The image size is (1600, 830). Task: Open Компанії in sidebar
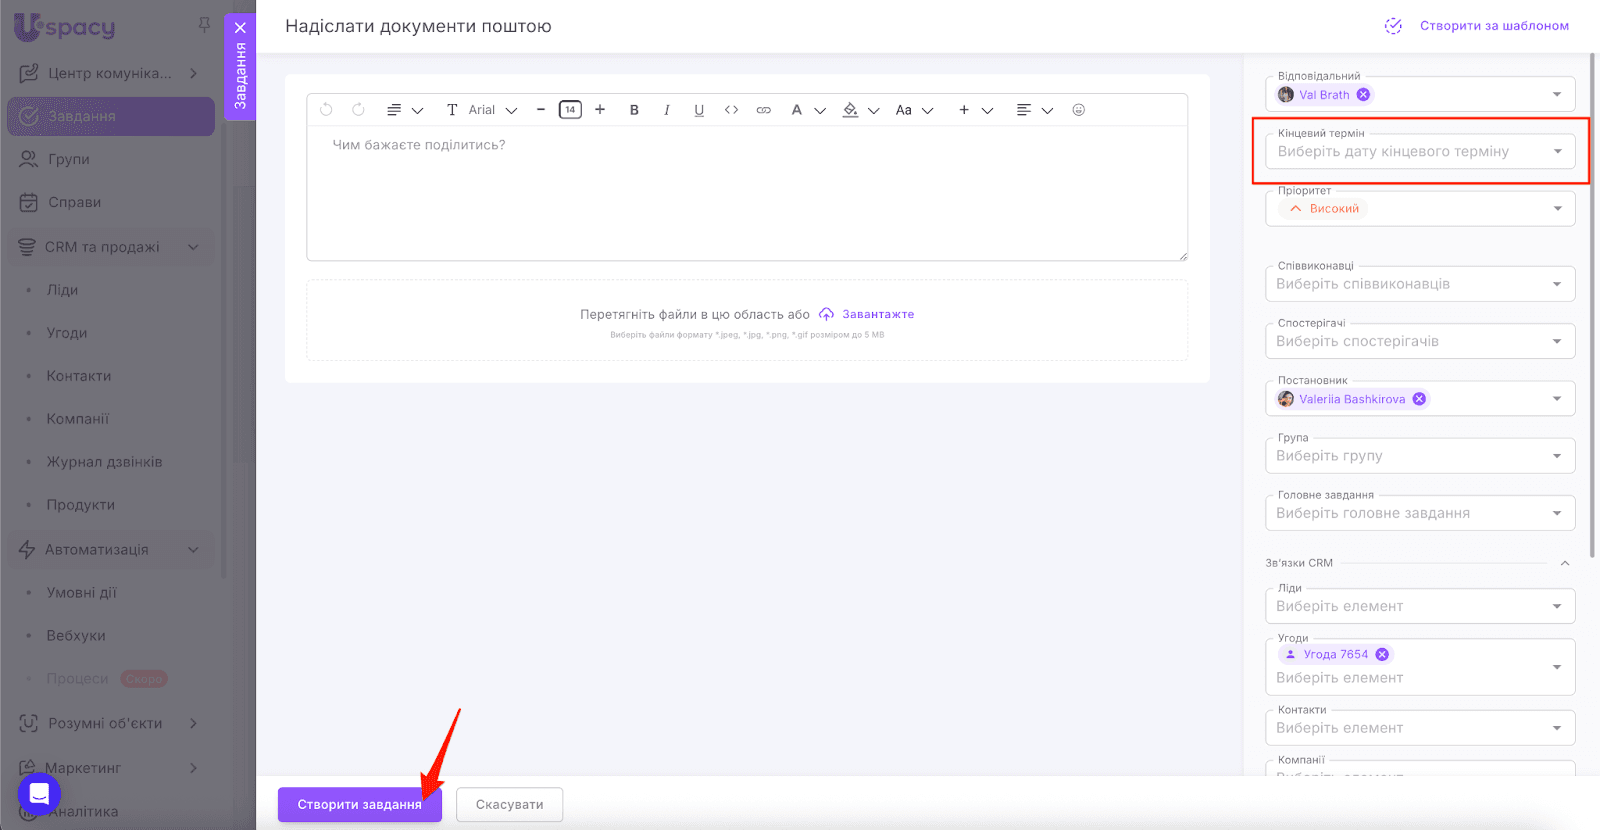(x=78, y=419)
